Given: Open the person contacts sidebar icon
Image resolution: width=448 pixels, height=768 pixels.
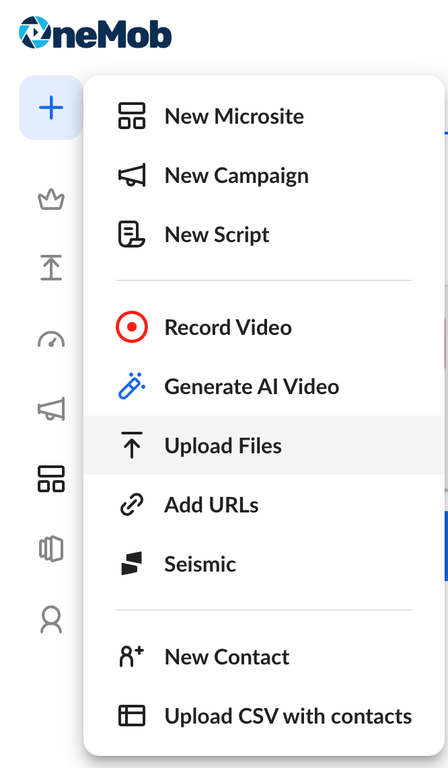Looking at the screenshot, I should click(51, 620).
